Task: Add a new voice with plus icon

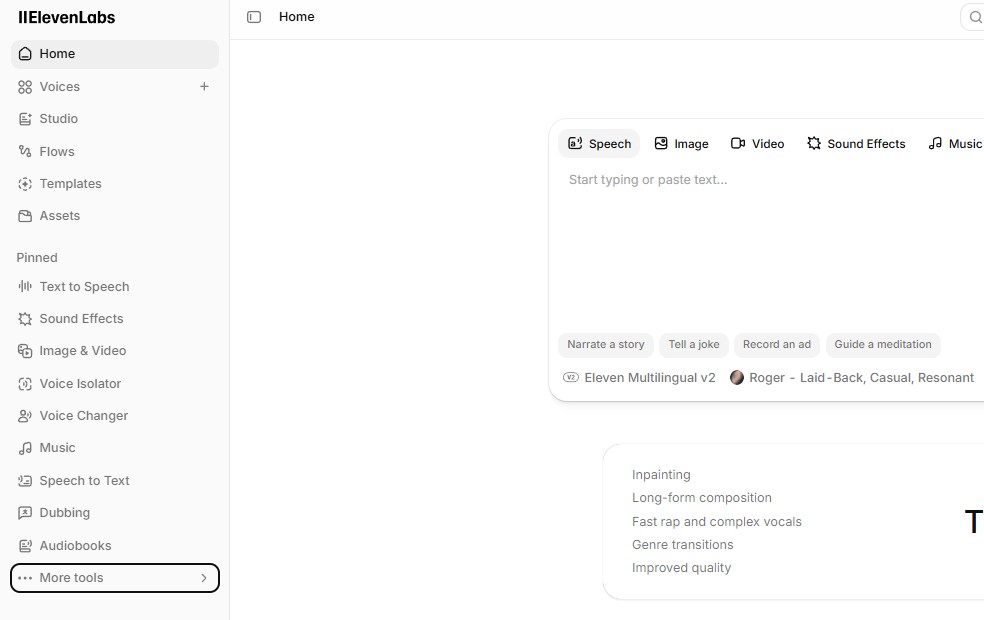Action: [204, 87]
